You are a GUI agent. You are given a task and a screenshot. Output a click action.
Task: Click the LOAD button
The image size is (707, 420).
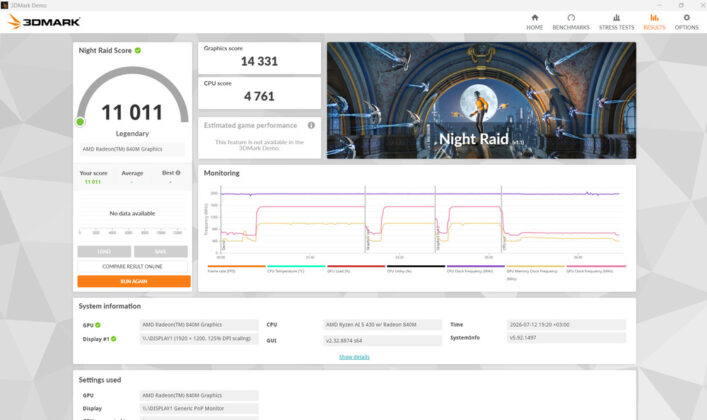[104, 251]
